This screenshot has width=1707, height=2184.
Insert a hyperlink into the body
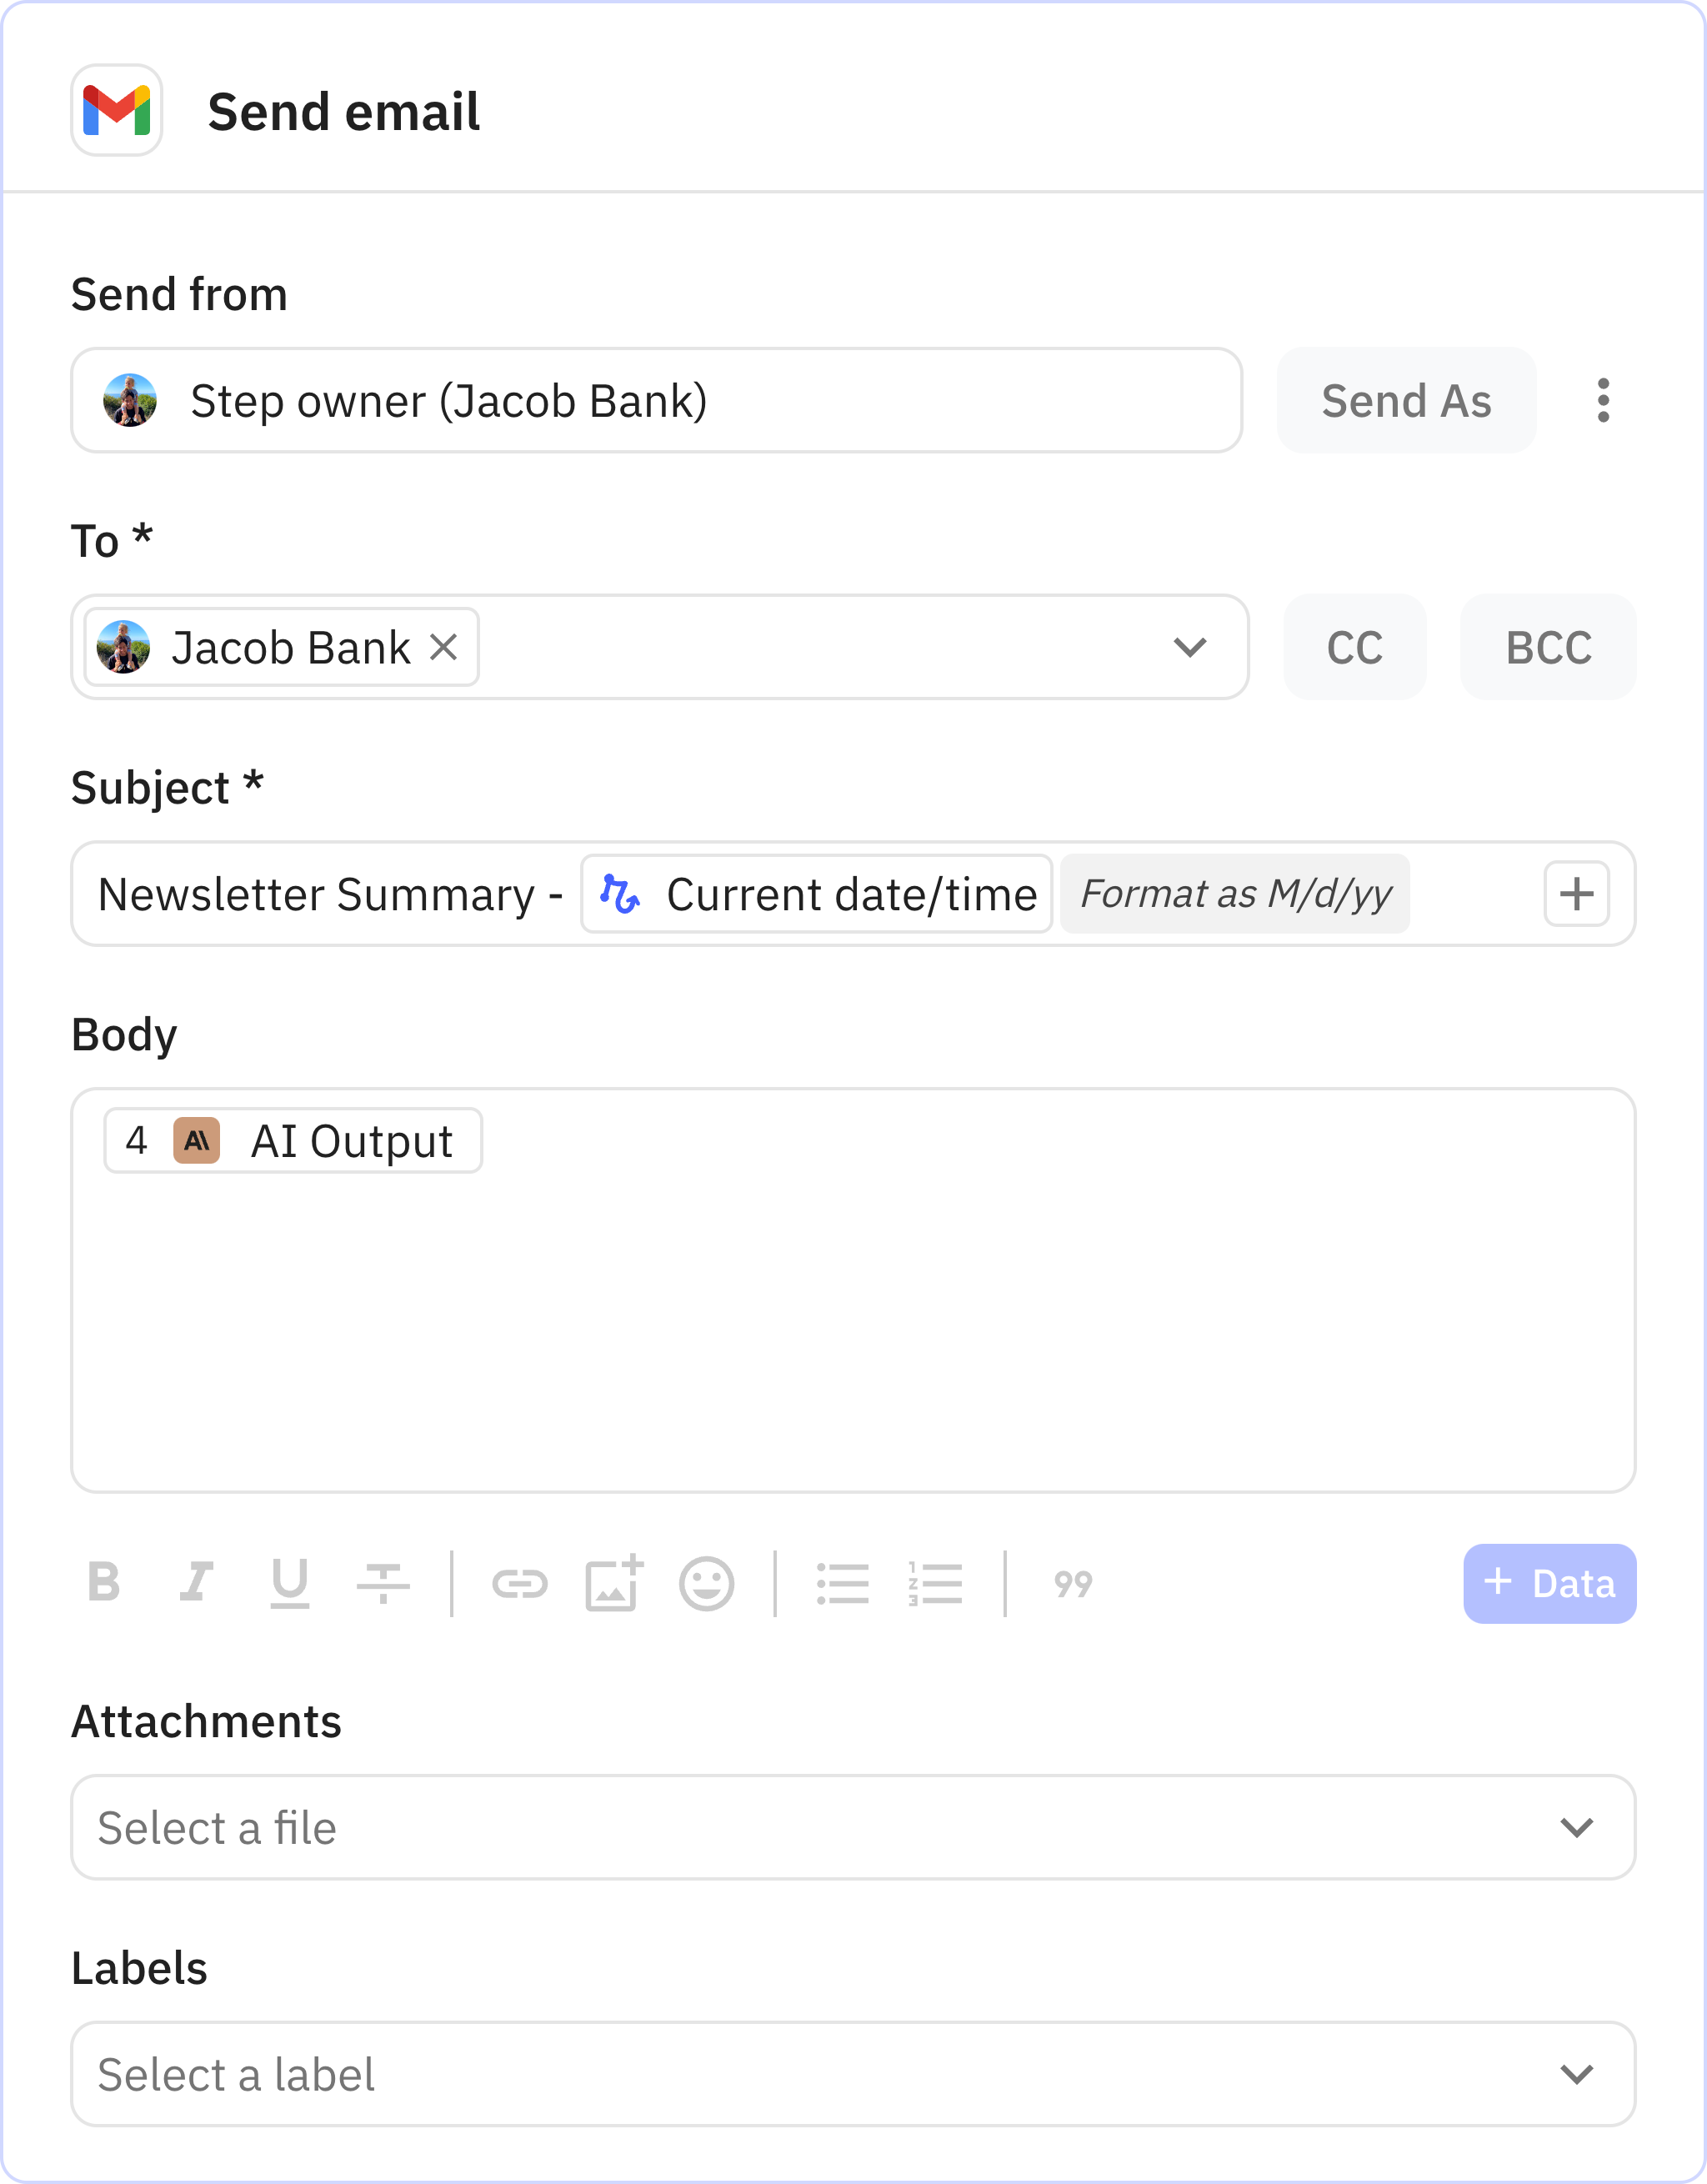click(520, 1583)
